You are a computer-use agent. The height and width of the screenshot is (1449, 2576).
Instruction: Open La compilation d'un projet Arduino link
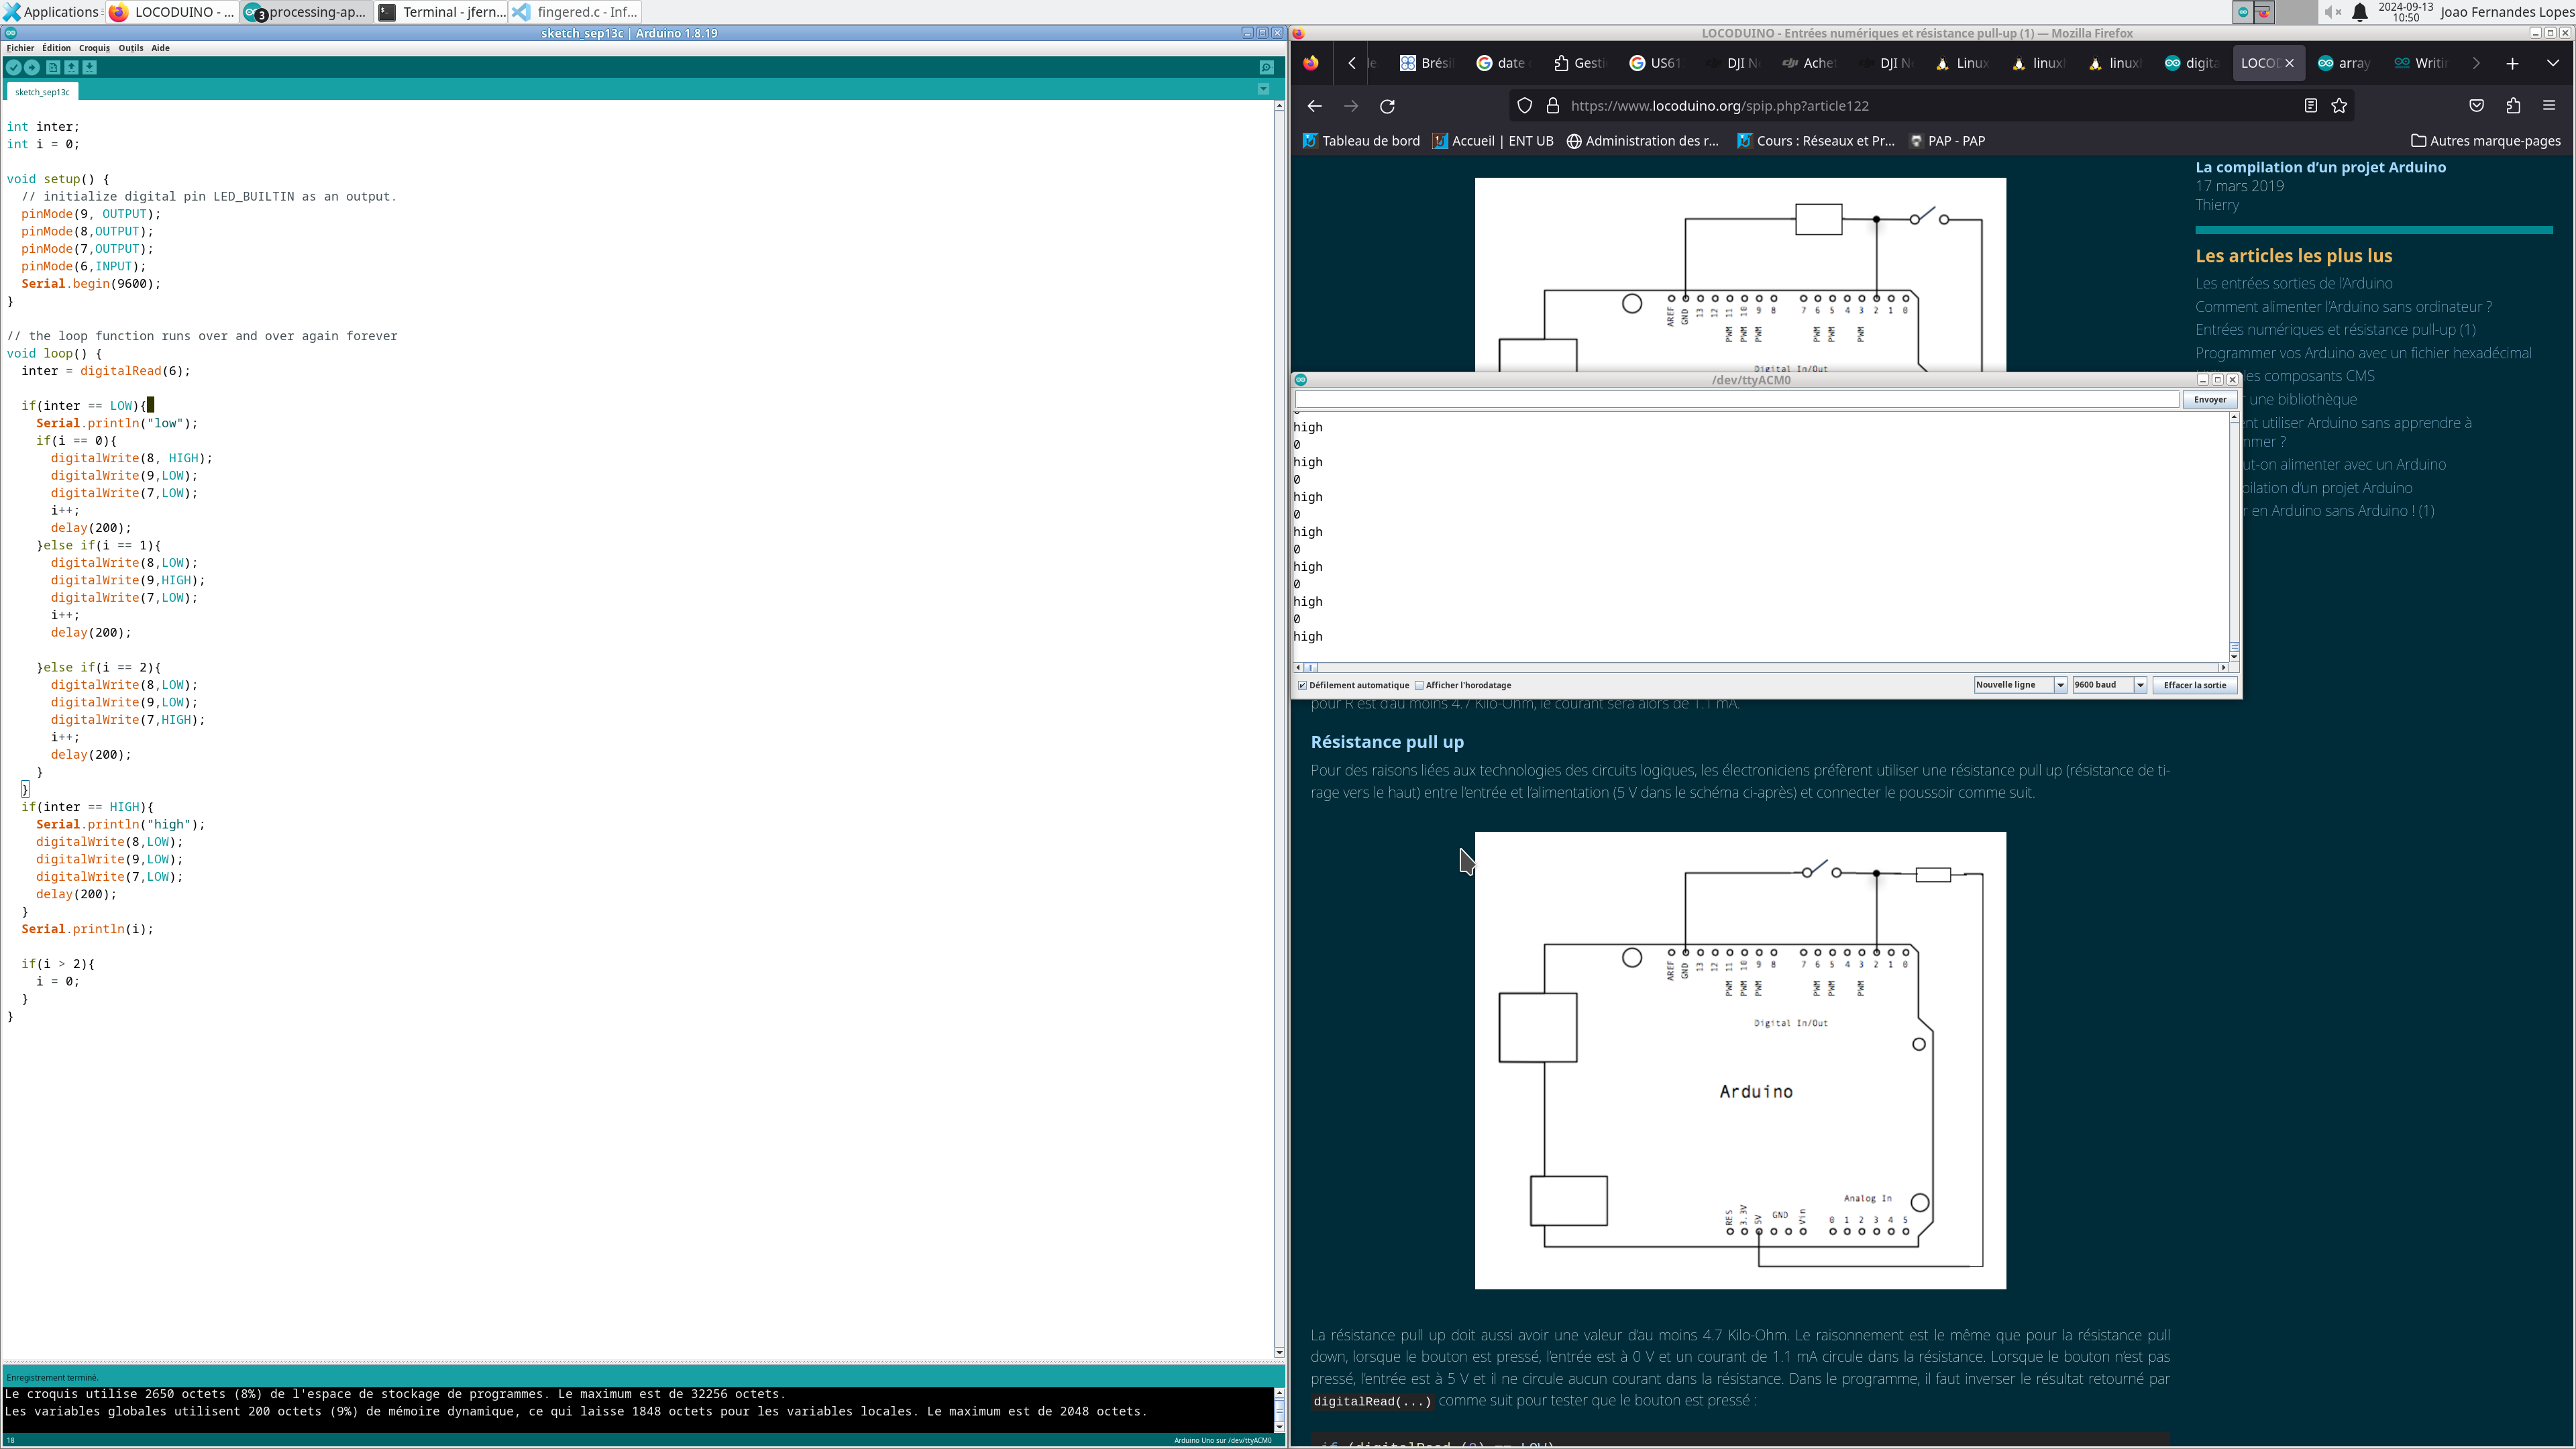(x=2320, y=167)
